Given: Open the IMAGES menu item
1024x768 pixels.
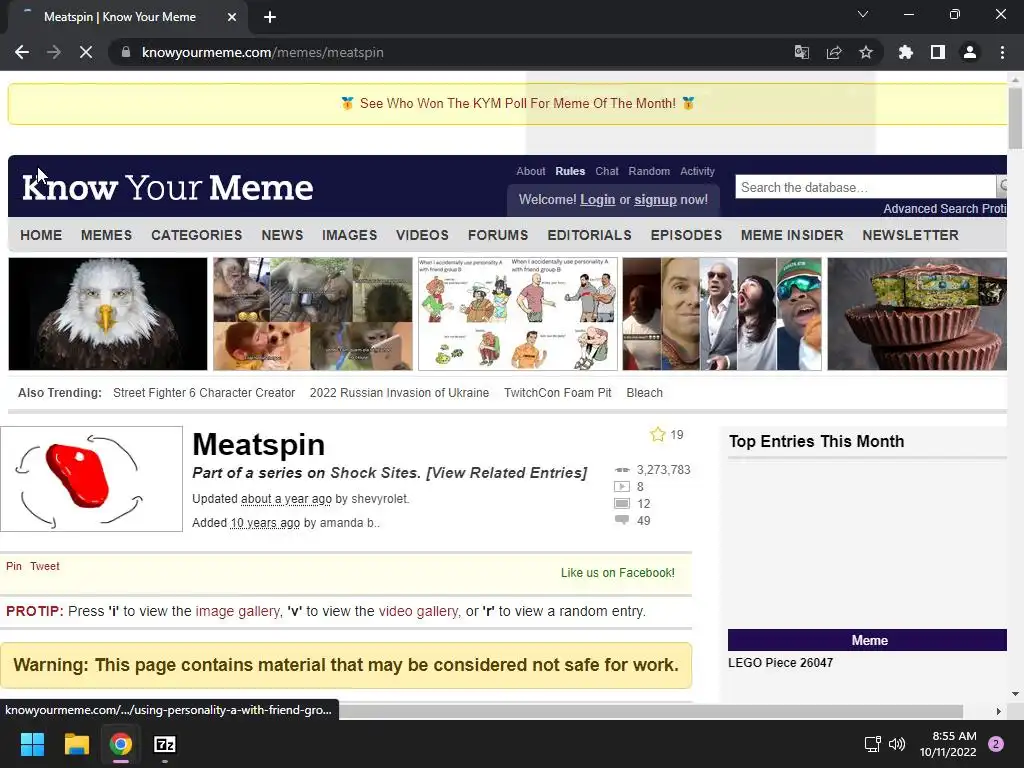Looking at the screenshot, I should [349, 235].
